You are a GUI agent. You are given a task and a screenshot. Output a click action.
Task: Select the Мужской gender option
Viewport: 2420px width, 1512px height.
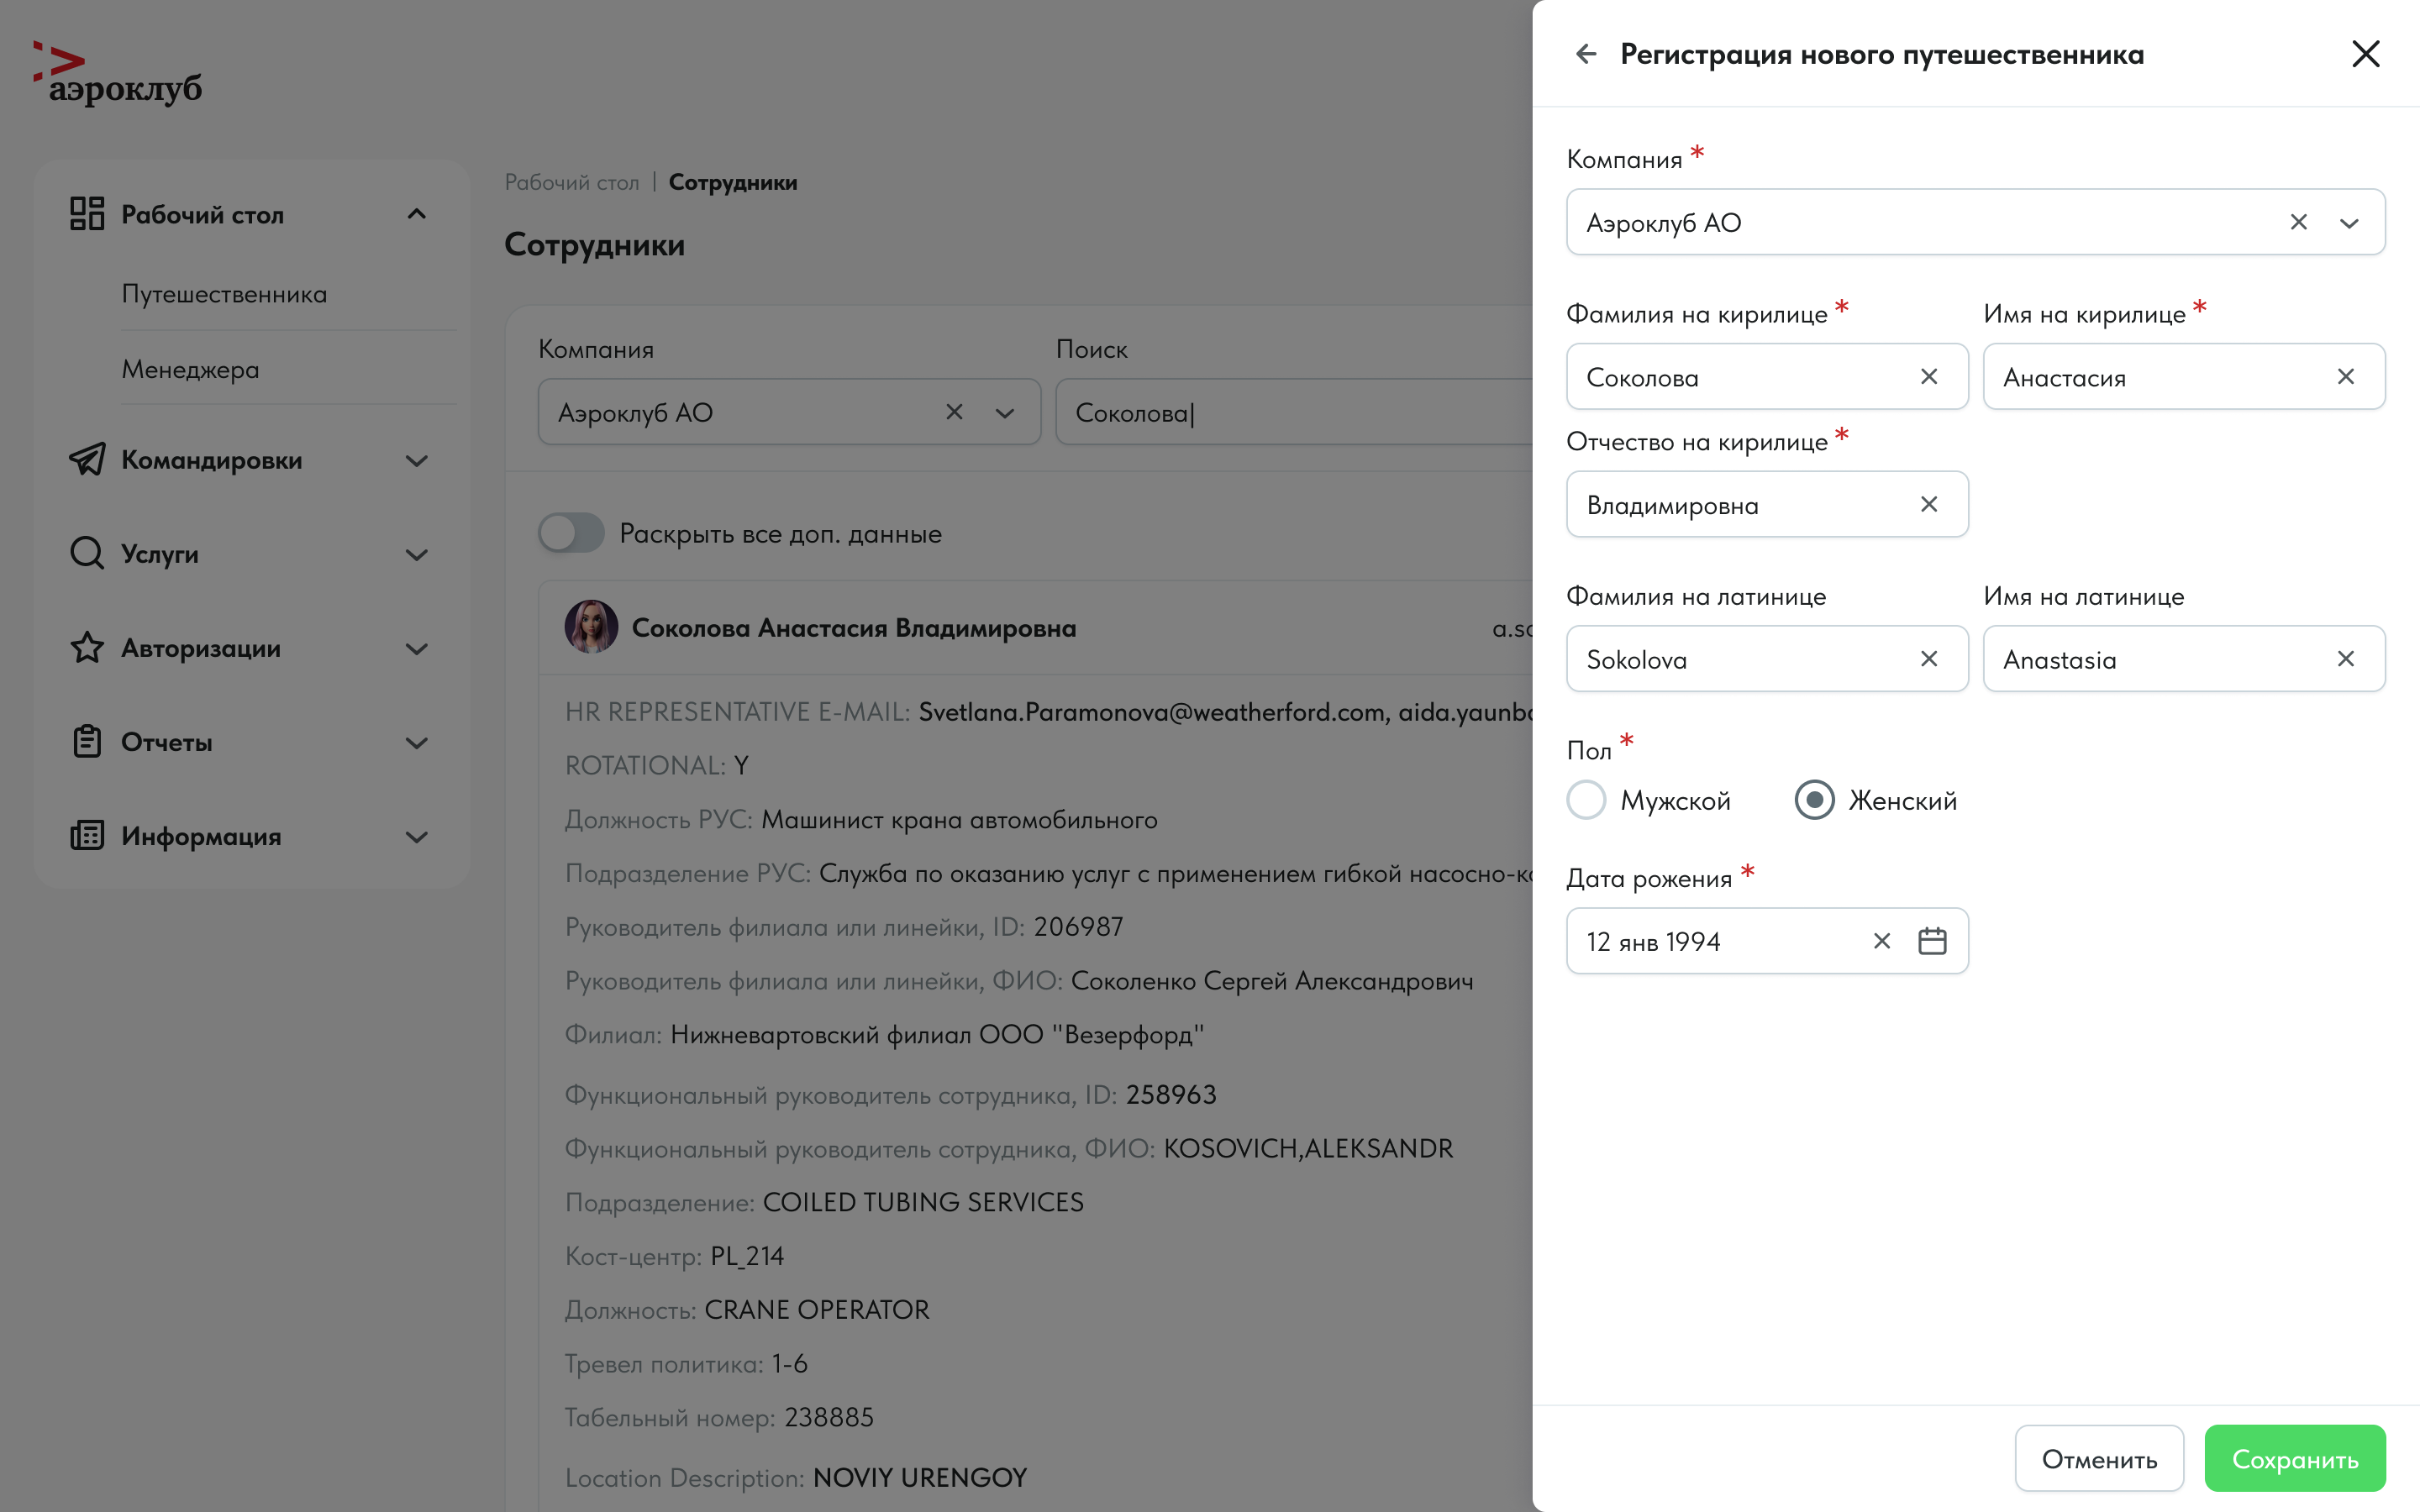tap(1587, 800)
